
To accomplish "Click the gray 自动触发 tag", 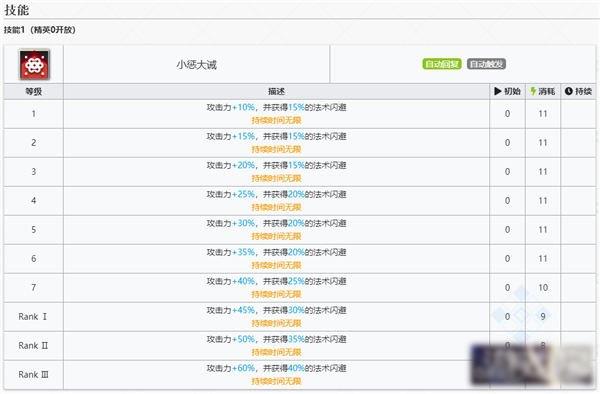I will (x=486, y=64).
